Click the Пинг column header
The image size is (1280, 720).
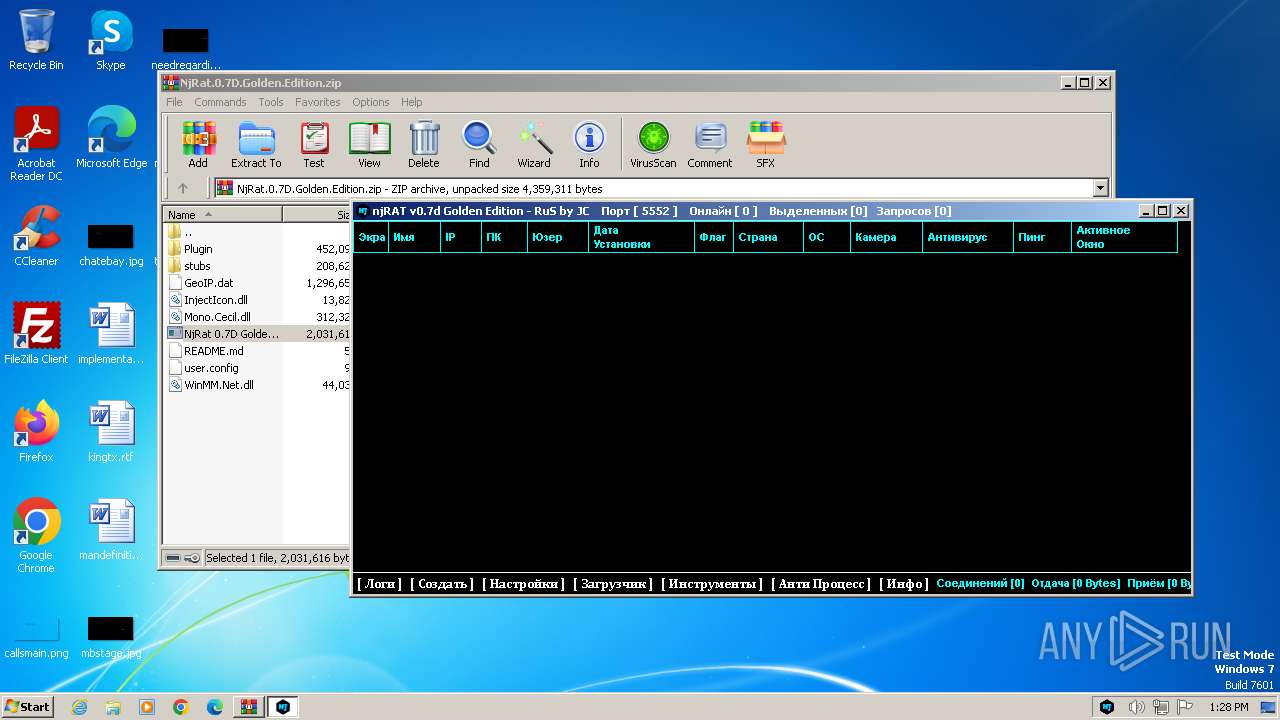(x=1043, y=237)
